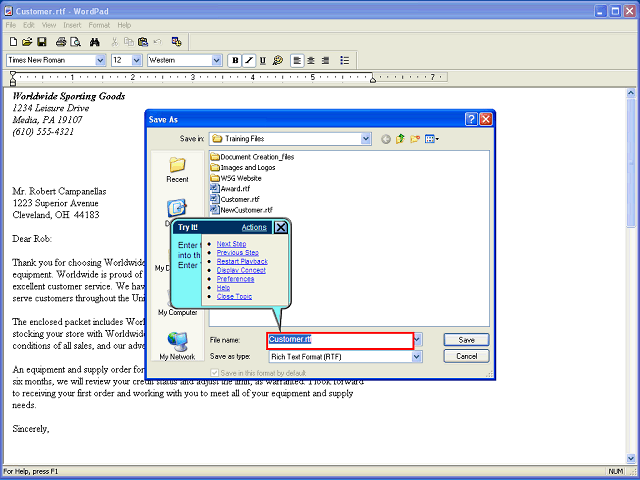Click the My Network places icon
The image size is (640, 480).
point(178,345)
